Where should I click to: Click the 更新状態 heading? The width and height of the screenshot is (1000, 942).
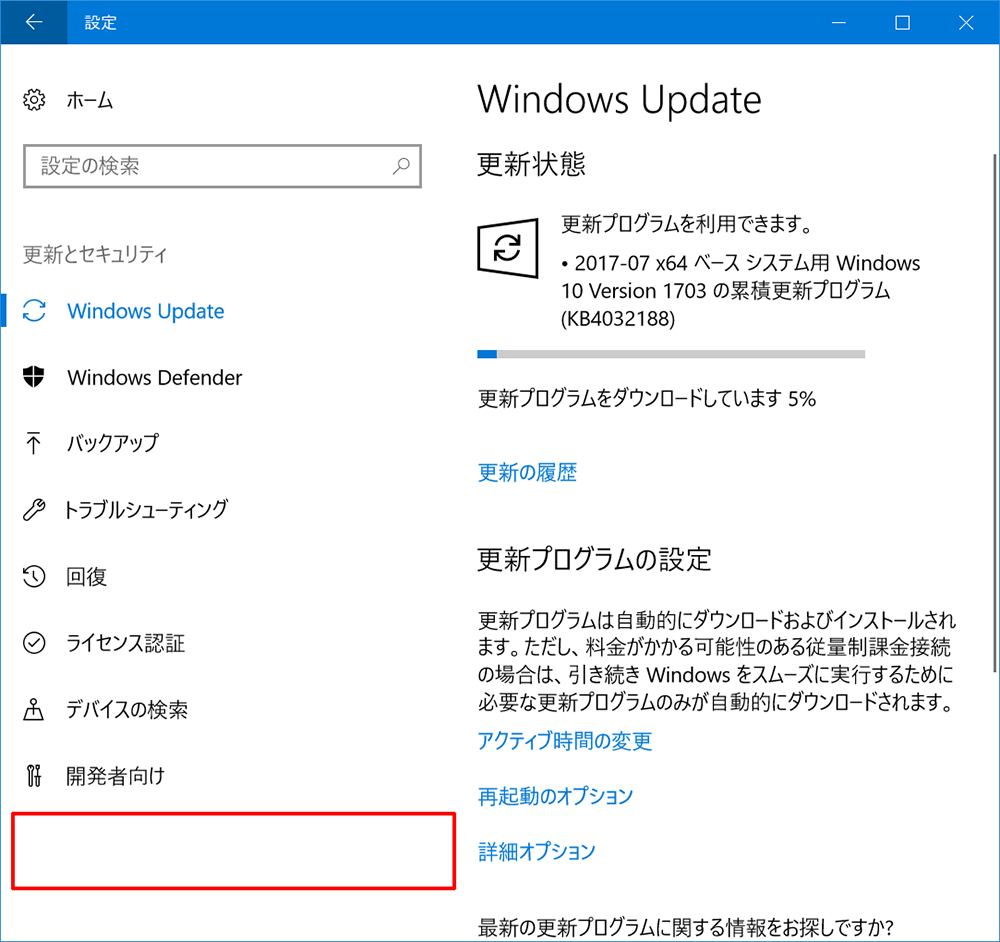(531, 165)
